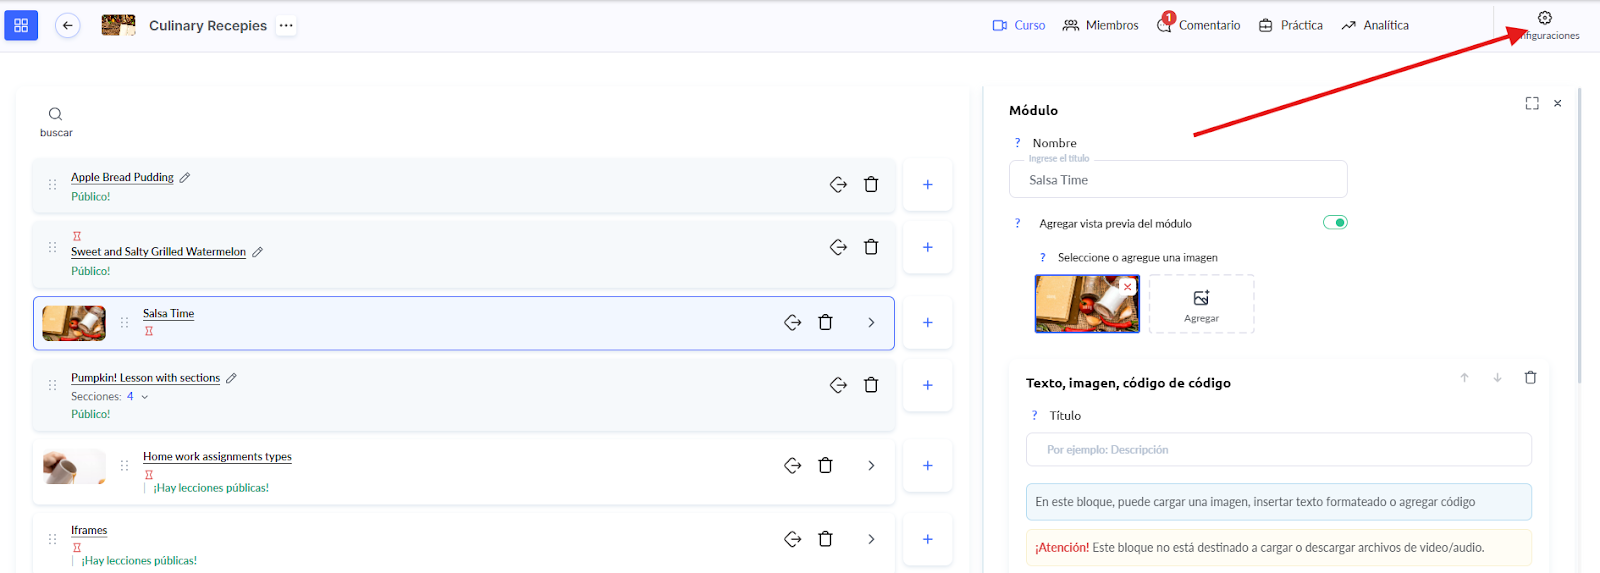This screenshot has width=1600, height=573.
Task: Open the Sweet and Salty Grilled Watermelon link
Action: pyautogui.click(x=158, y=252)
